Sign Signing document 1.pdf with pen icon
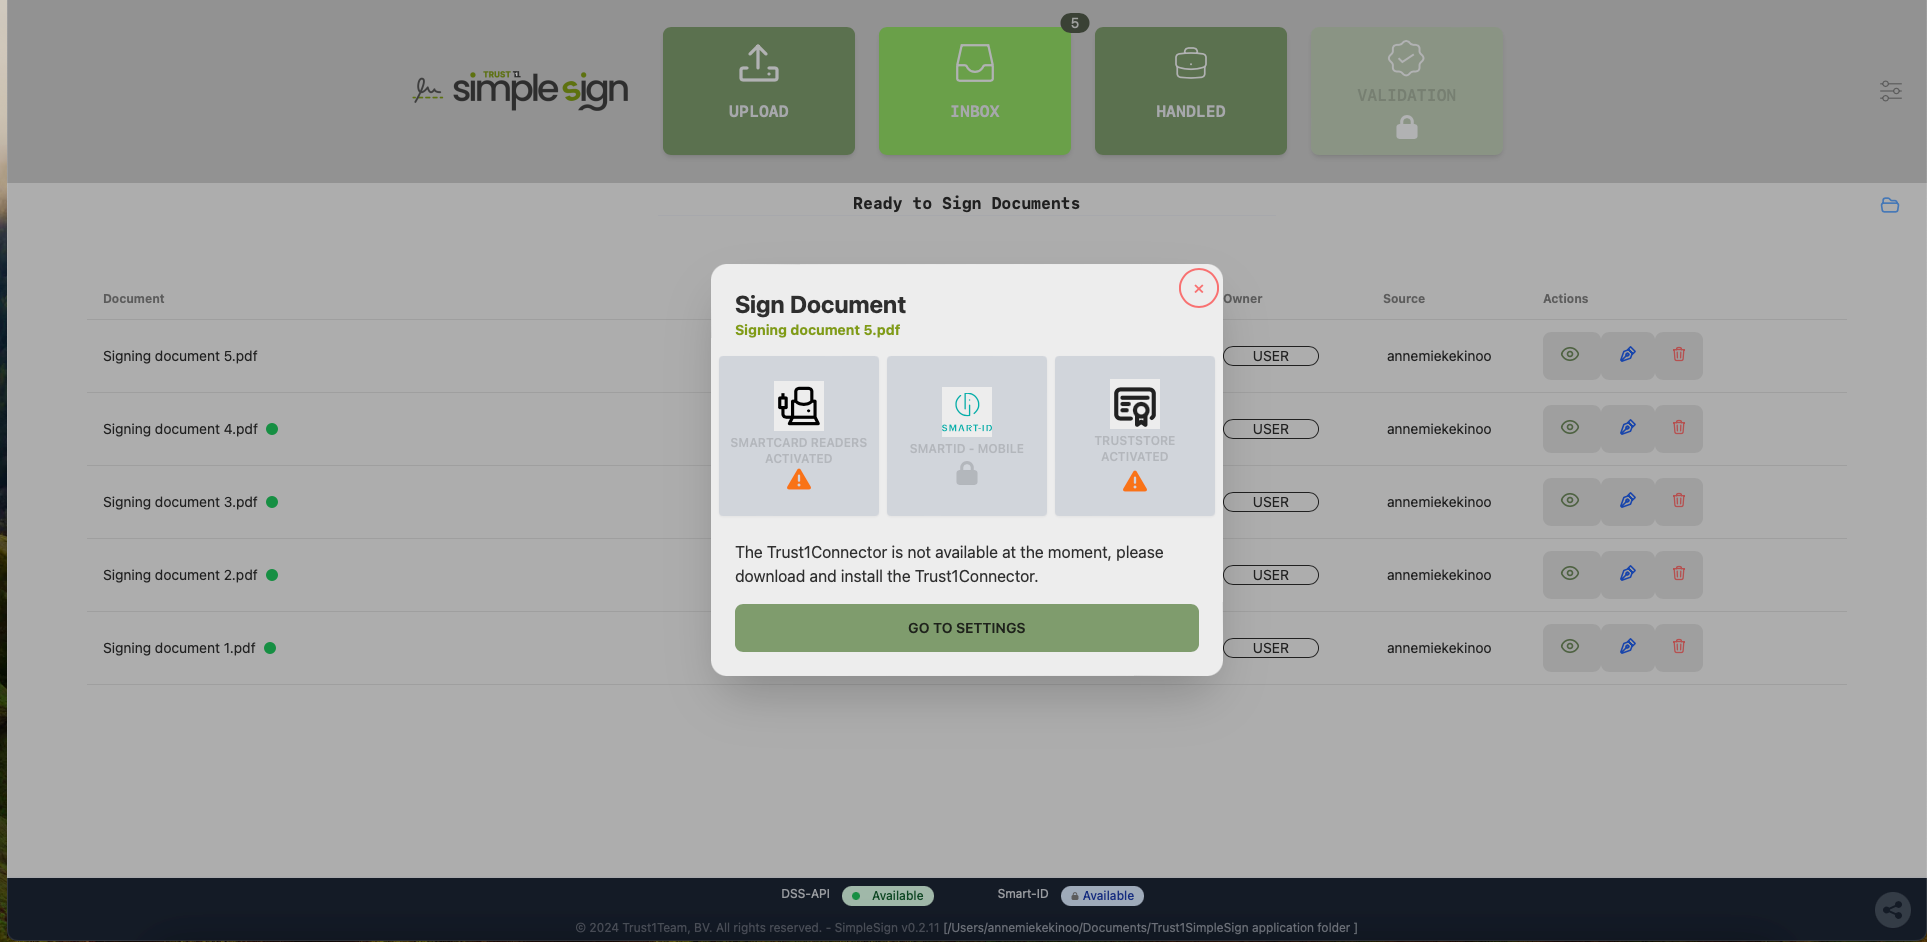Viewport: 1927px width, 942px height. 1628,647
